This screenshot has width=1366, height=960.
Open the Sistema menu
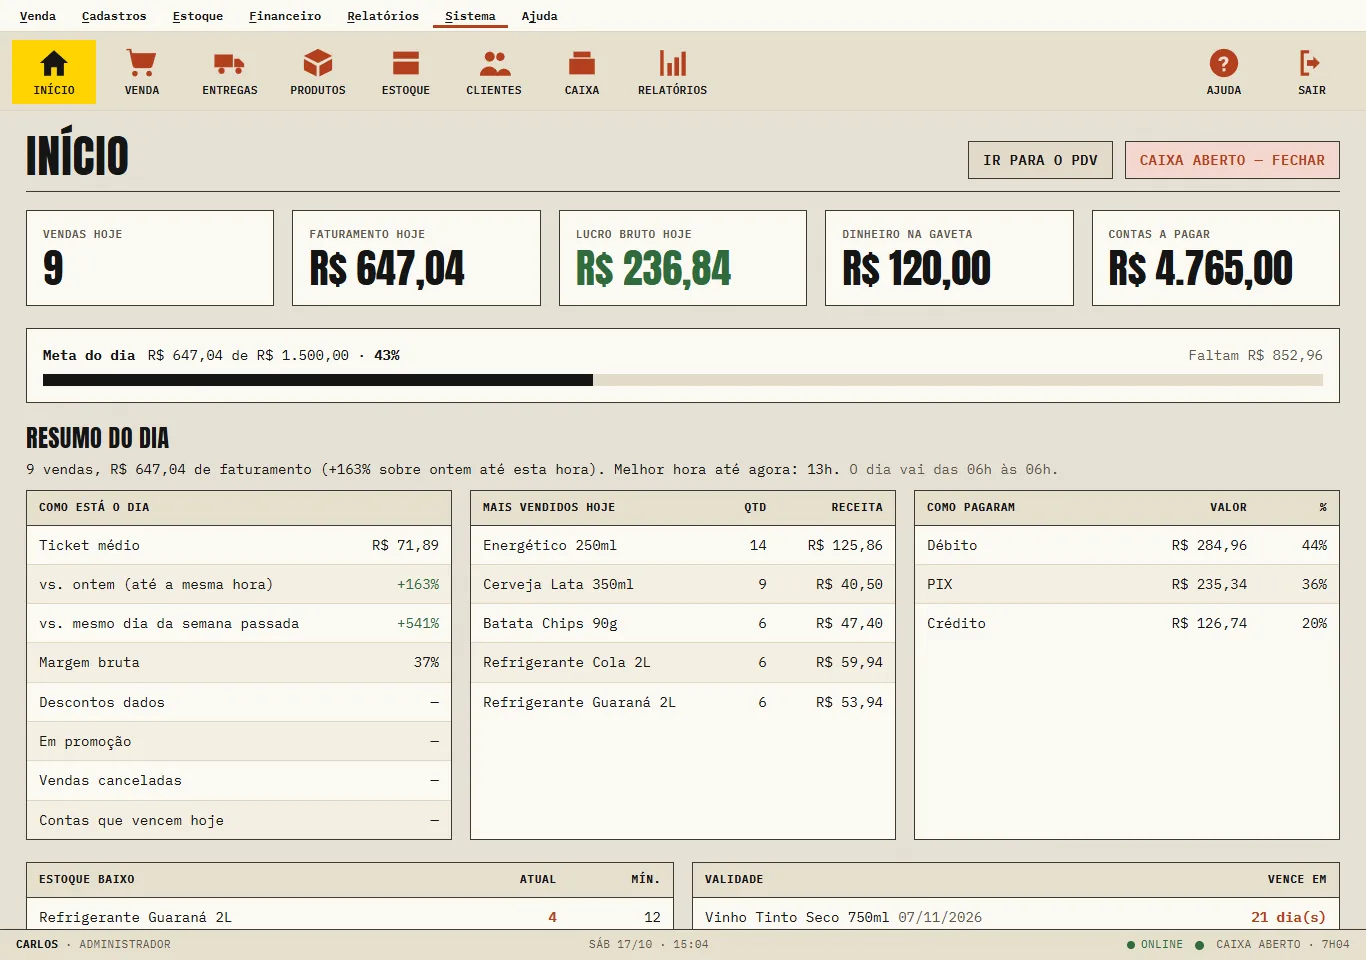[470, 16]
